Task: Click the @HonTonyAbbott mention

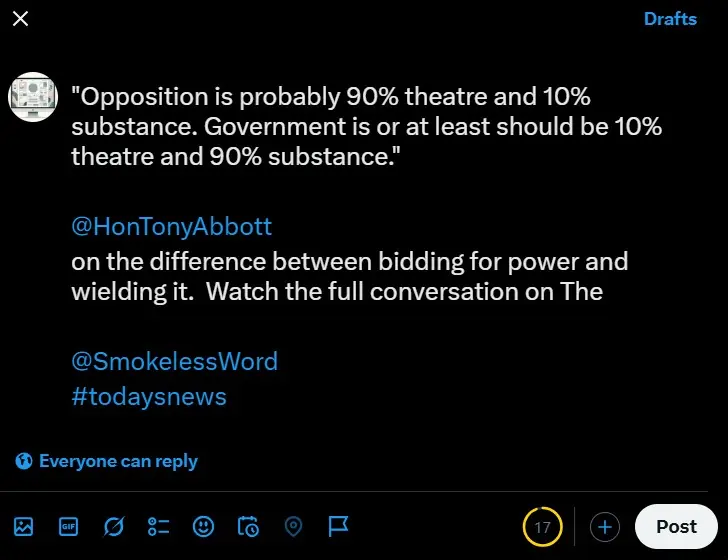Action: (171, 226)
